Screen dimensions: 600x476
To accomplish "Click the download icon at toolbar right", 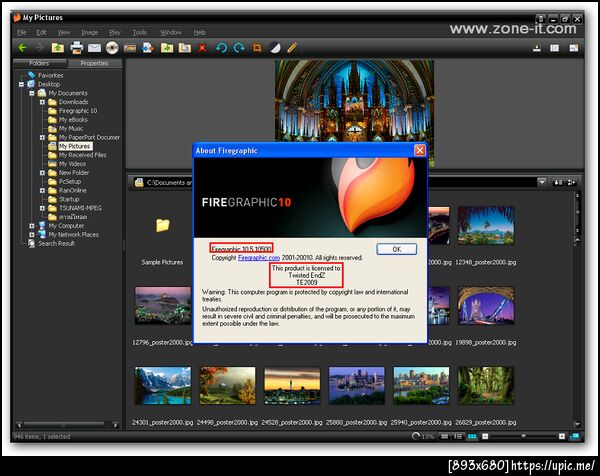I will [537, 48].
